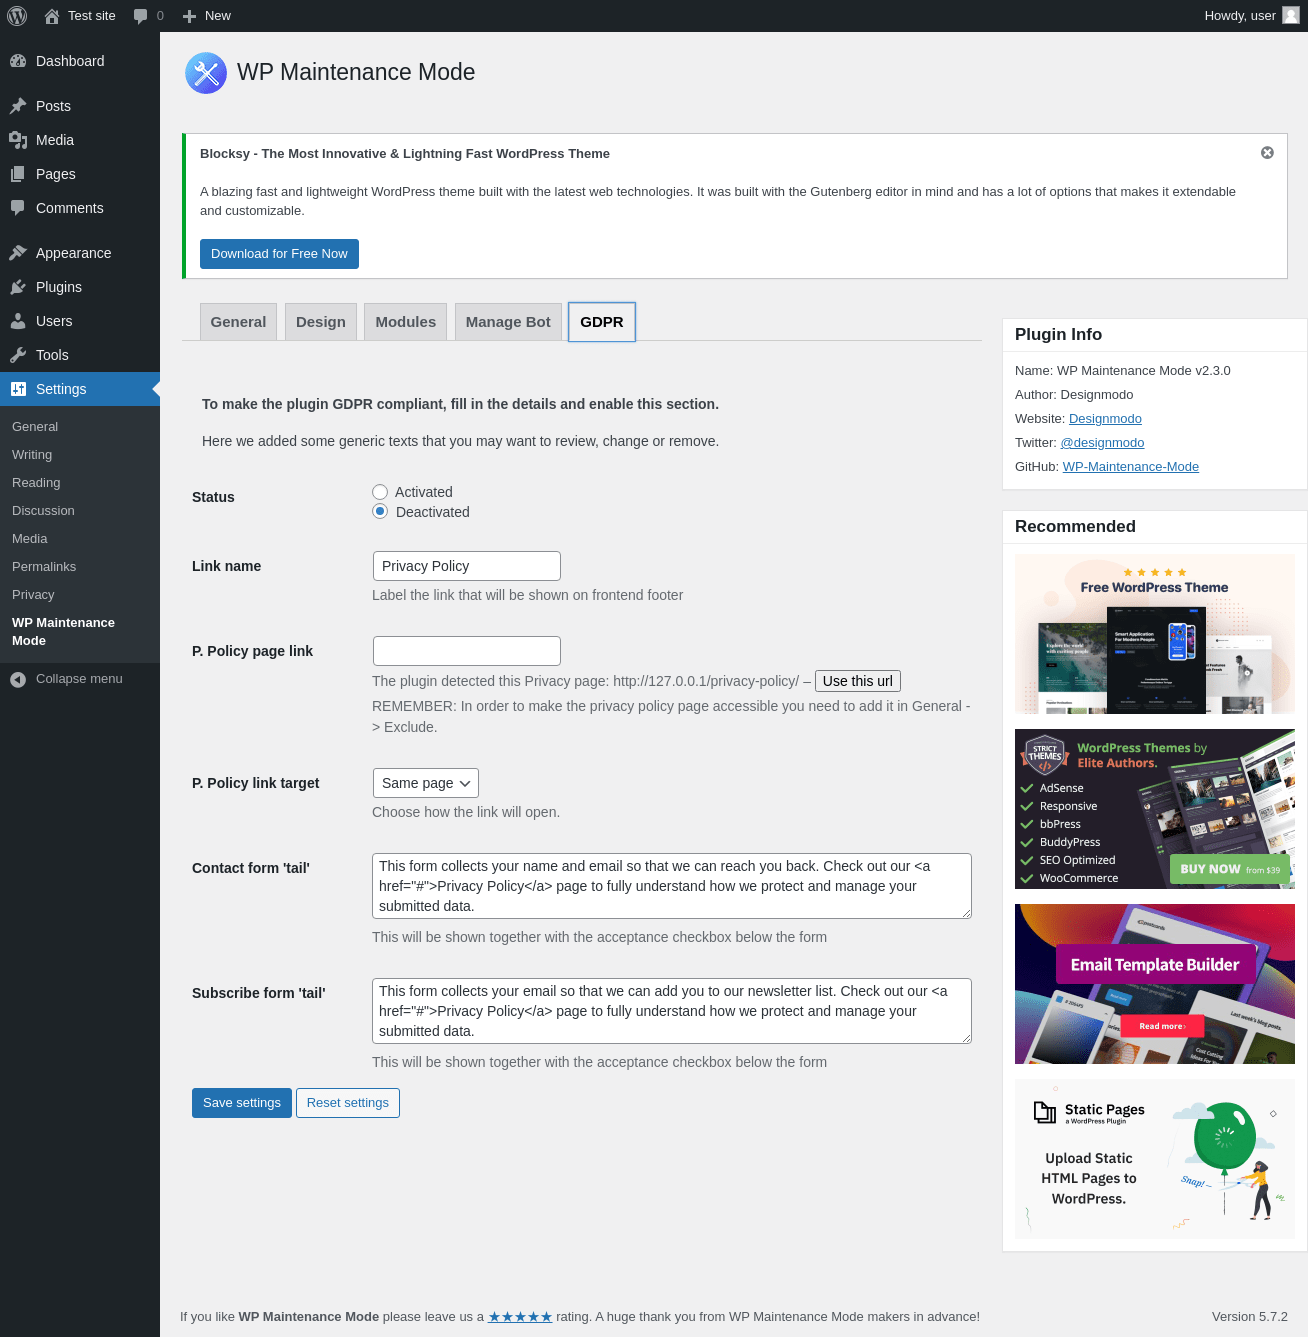Image resolution: width=1308 pixels, height=1337 pixels.
Task: Click the Dashboard gauge icon
Action: [18, 61]
